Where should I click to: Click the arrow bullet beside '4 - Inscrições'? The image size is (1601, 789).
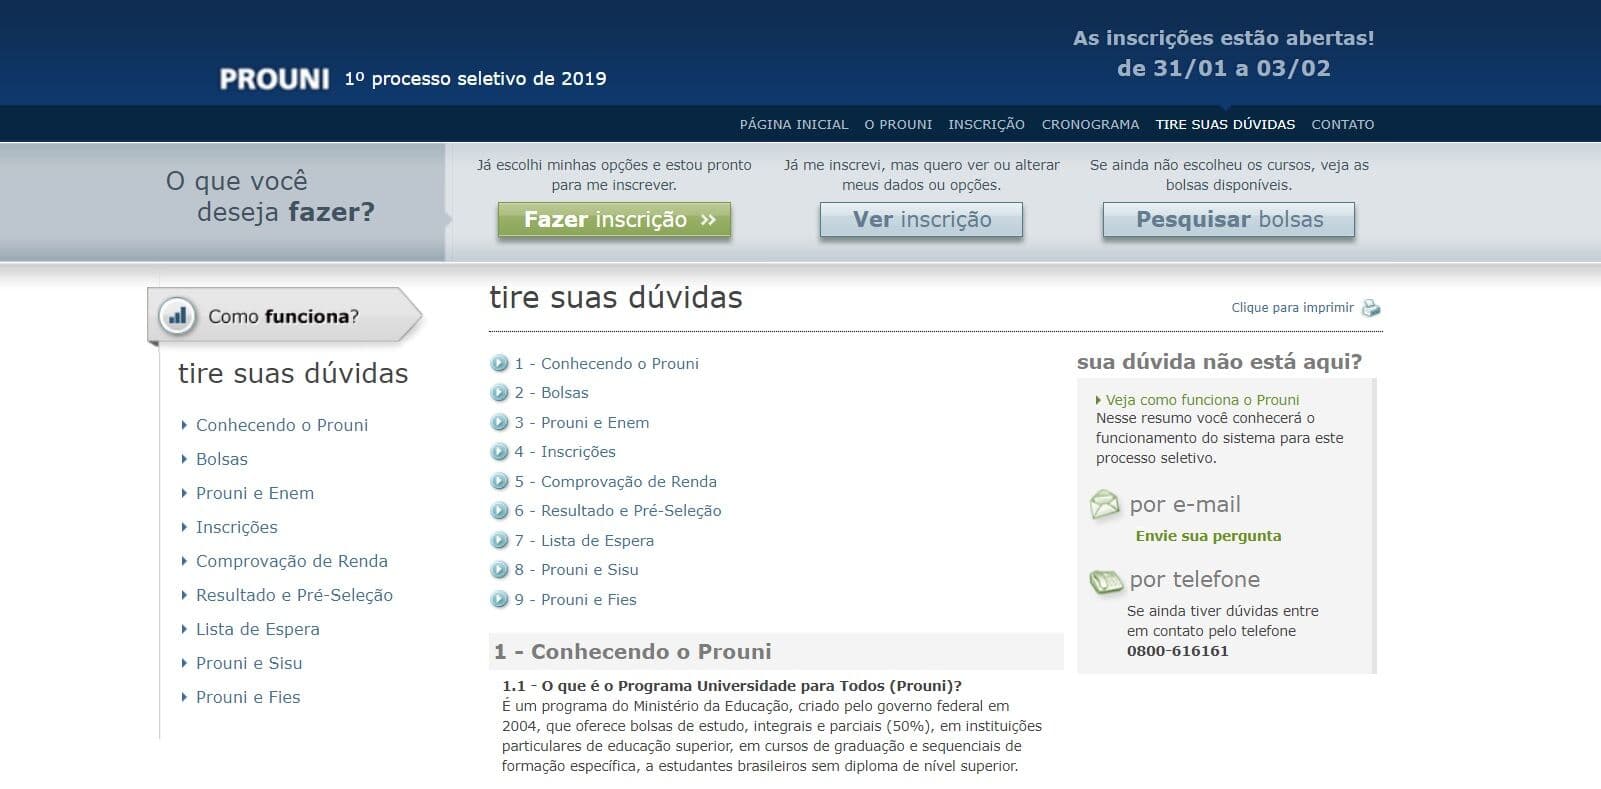[x=500, y=452]
